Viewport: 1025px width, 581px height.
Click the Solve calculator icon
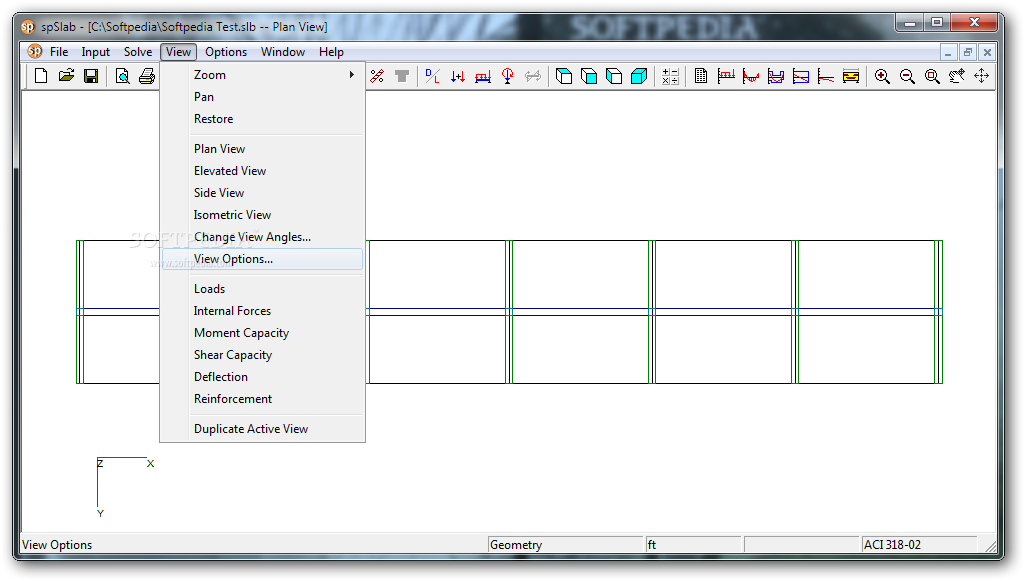(670, 76)
